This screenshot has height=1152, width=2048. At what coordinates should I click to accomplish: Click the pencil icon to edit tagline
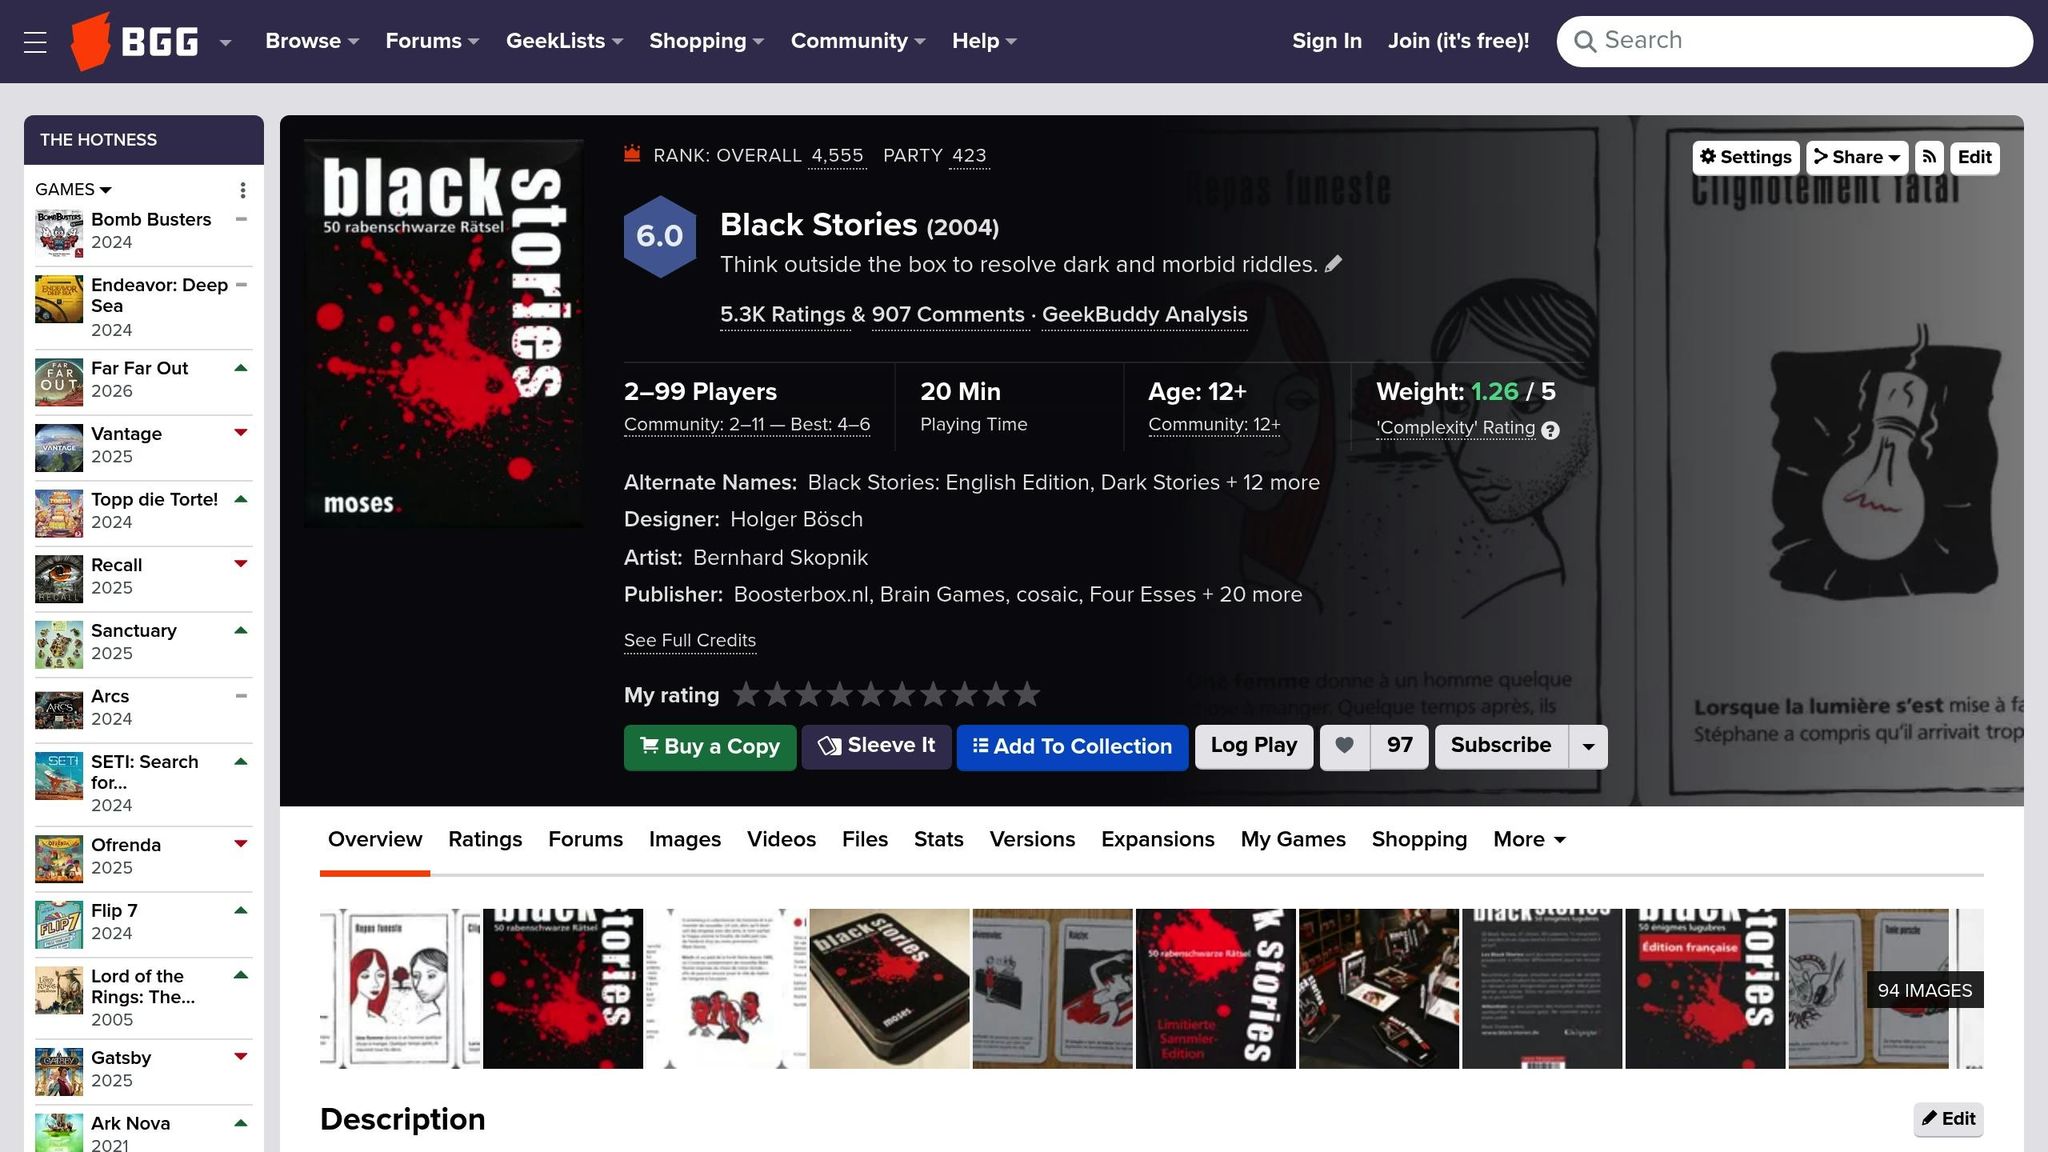pos(1333,264)
